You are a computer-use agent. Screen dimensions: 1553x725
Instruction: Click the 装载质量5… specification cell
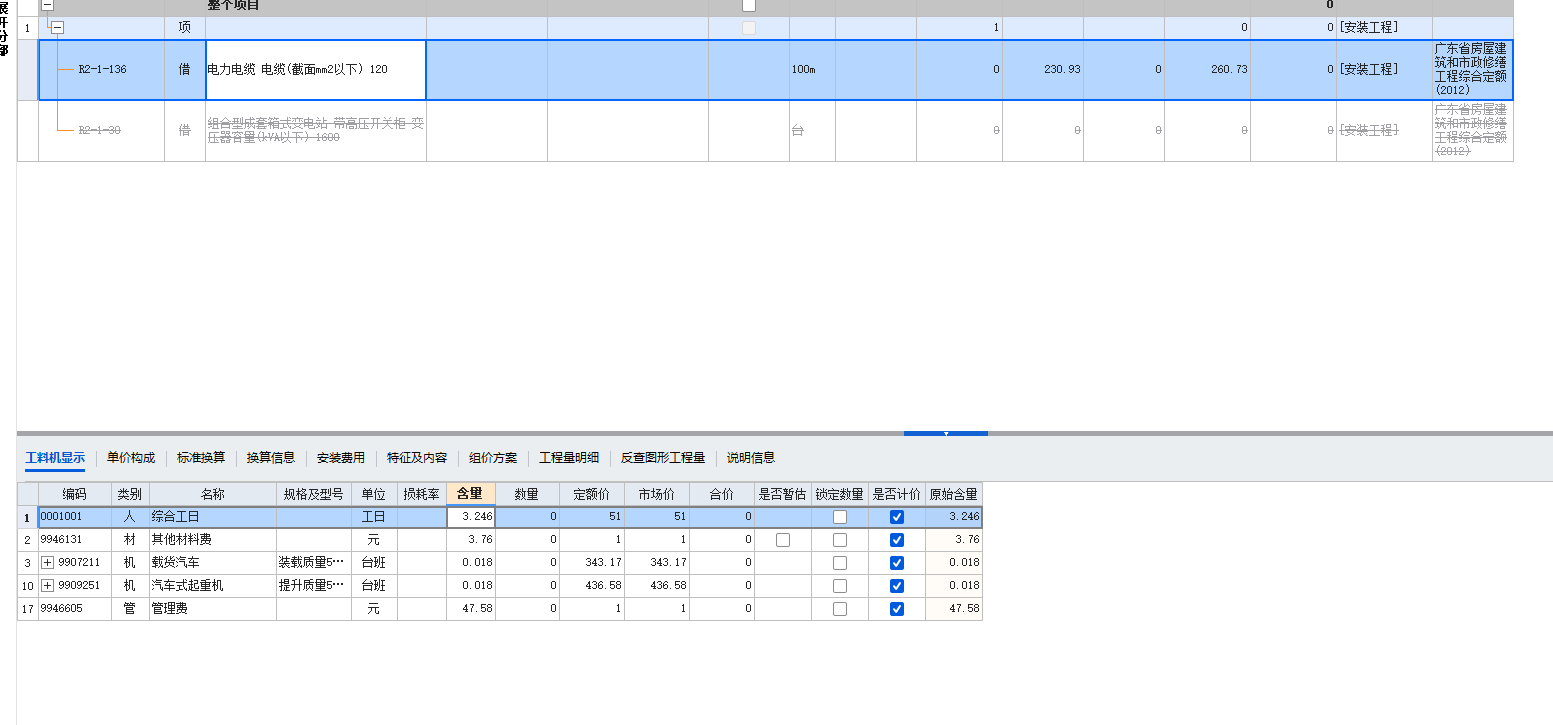click(x=314, y=563)
